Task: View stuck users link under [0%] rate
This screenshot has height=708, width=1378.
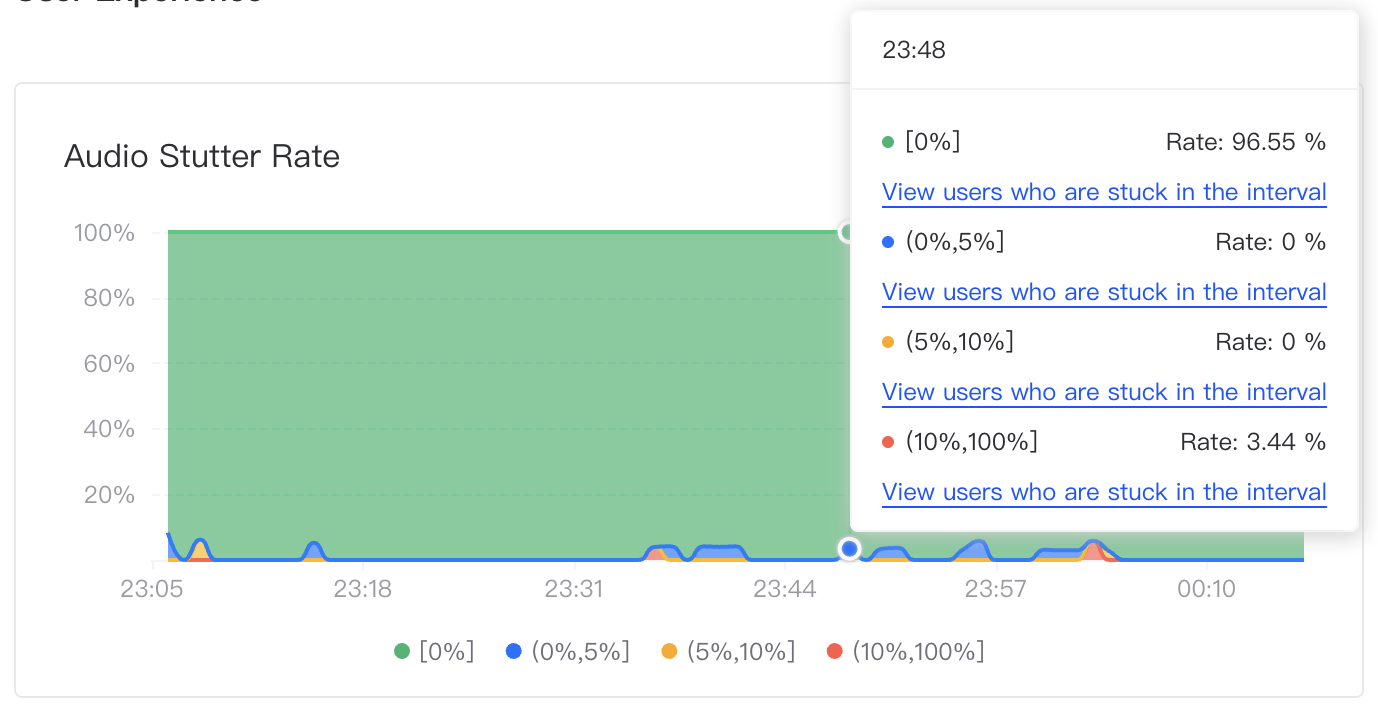Action: point(1104,192)
